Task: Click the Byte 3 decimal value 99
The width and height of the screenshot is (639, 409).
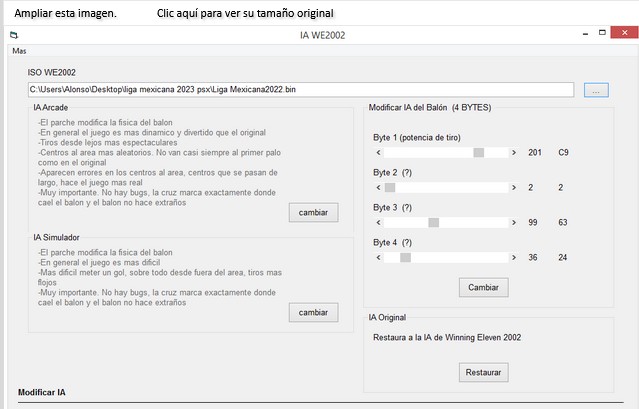Action: pyautogui.click(x=533, y=222)
